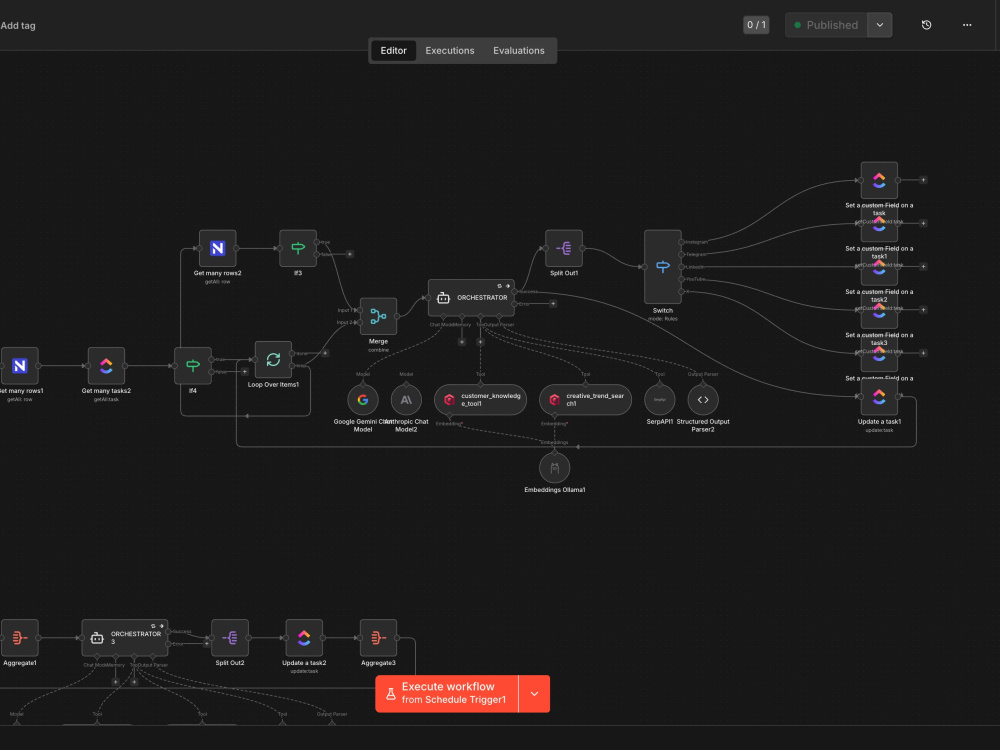This screenshot has width=1000, height=750.
Task: Add node after If3 false output
Action: coord(349,254)
